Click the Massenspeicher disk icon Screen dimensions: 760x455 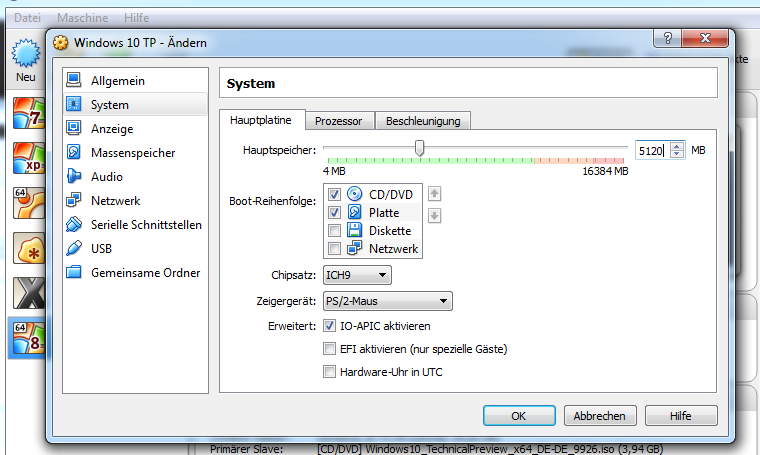point(74,152)
